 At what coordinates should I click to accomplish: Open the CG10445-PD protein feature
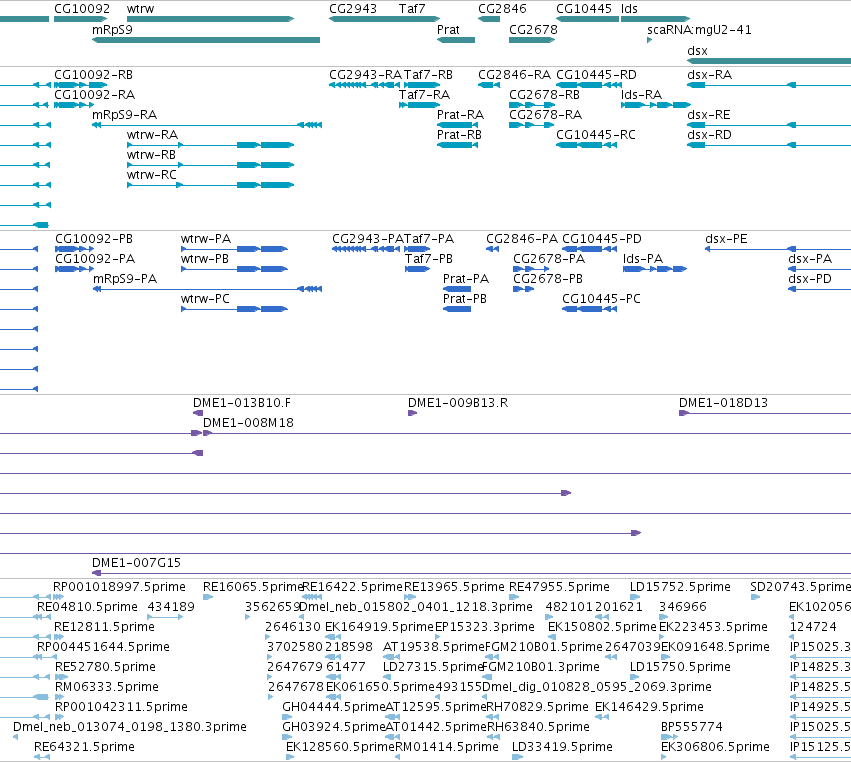point(589,249)
